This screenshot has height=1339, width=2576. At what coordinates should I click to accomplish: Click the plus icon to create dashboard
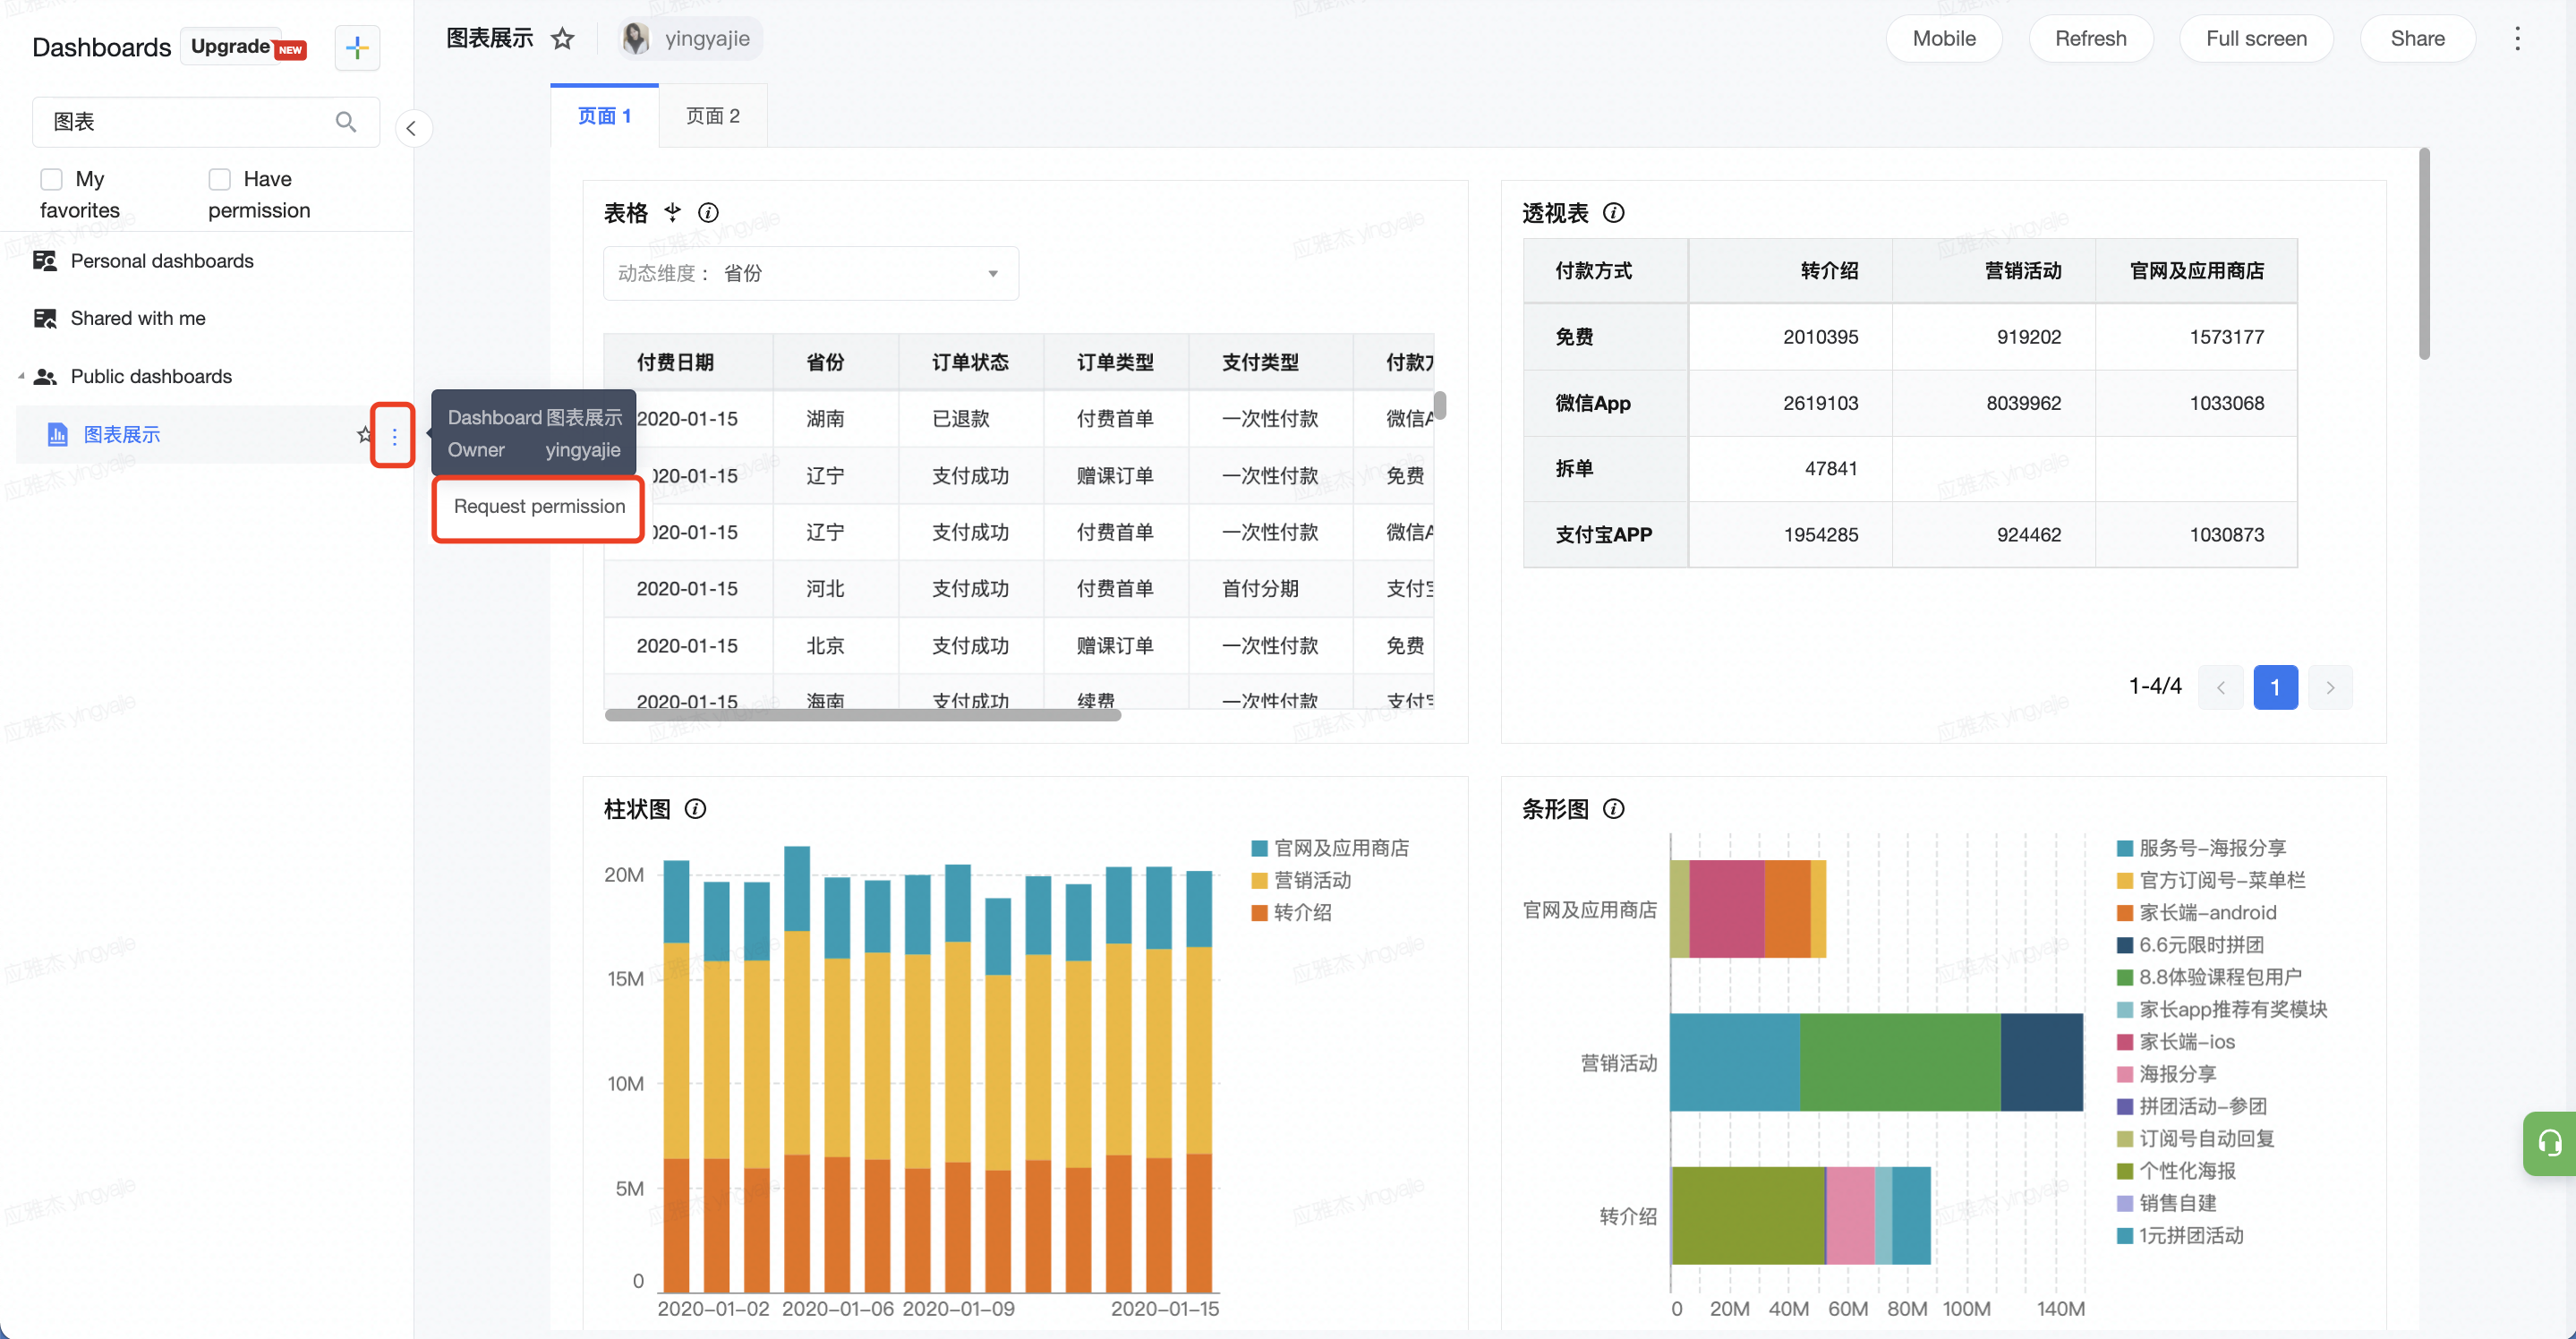pyautogui.click(x=357, y=47)
